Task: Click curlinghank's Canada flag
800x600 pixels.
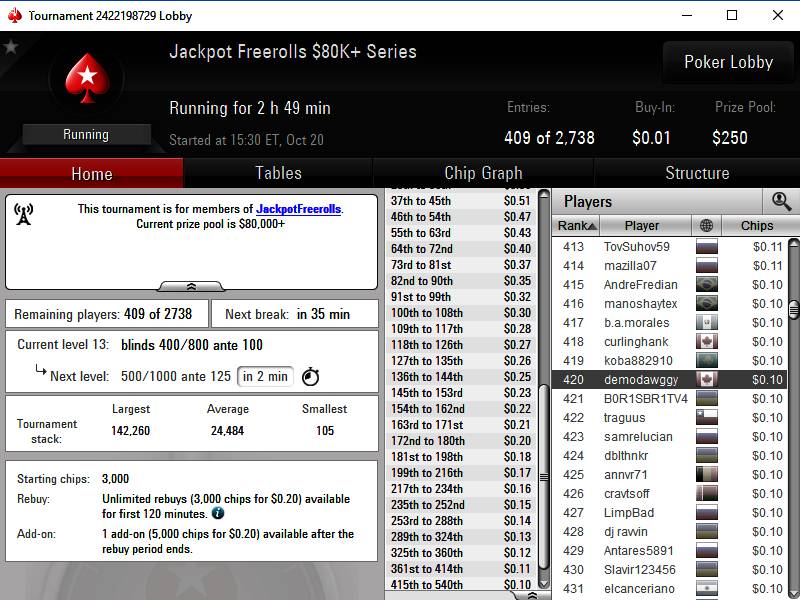Action: (707, 341)
